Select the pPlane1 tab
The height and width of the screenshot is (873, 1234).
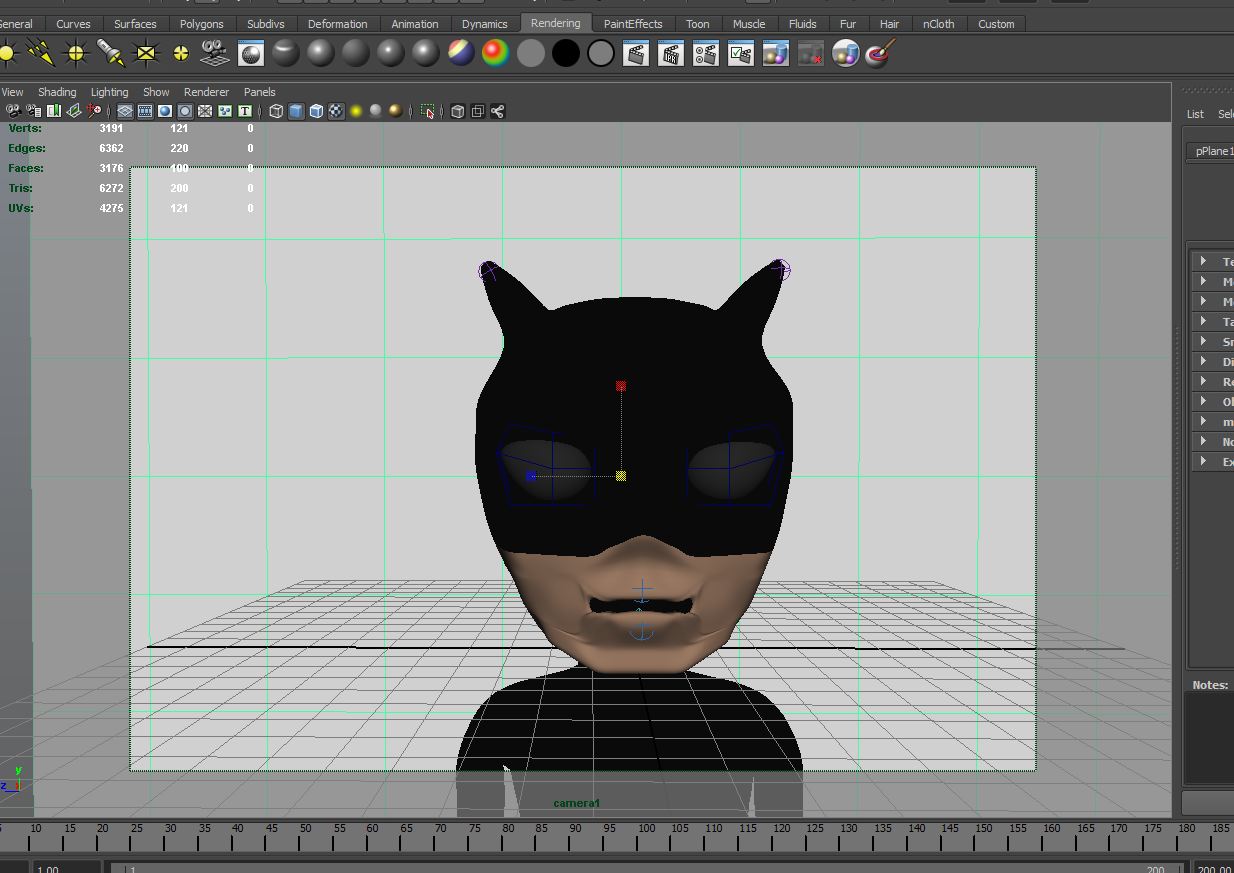pos(1211,151)
